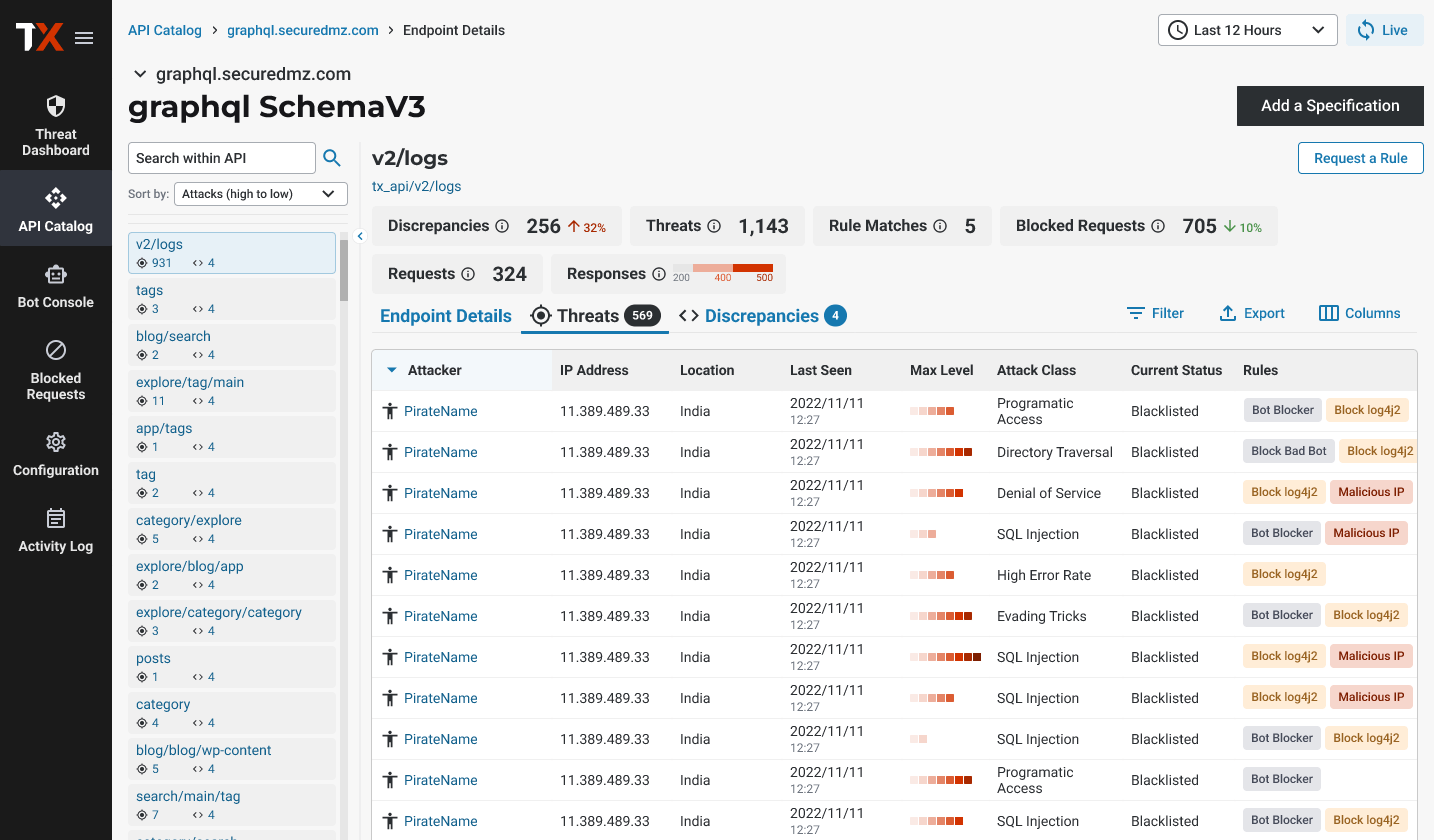Focus the Search within API field
This screenshot has width=1434, height=840.
222,158
